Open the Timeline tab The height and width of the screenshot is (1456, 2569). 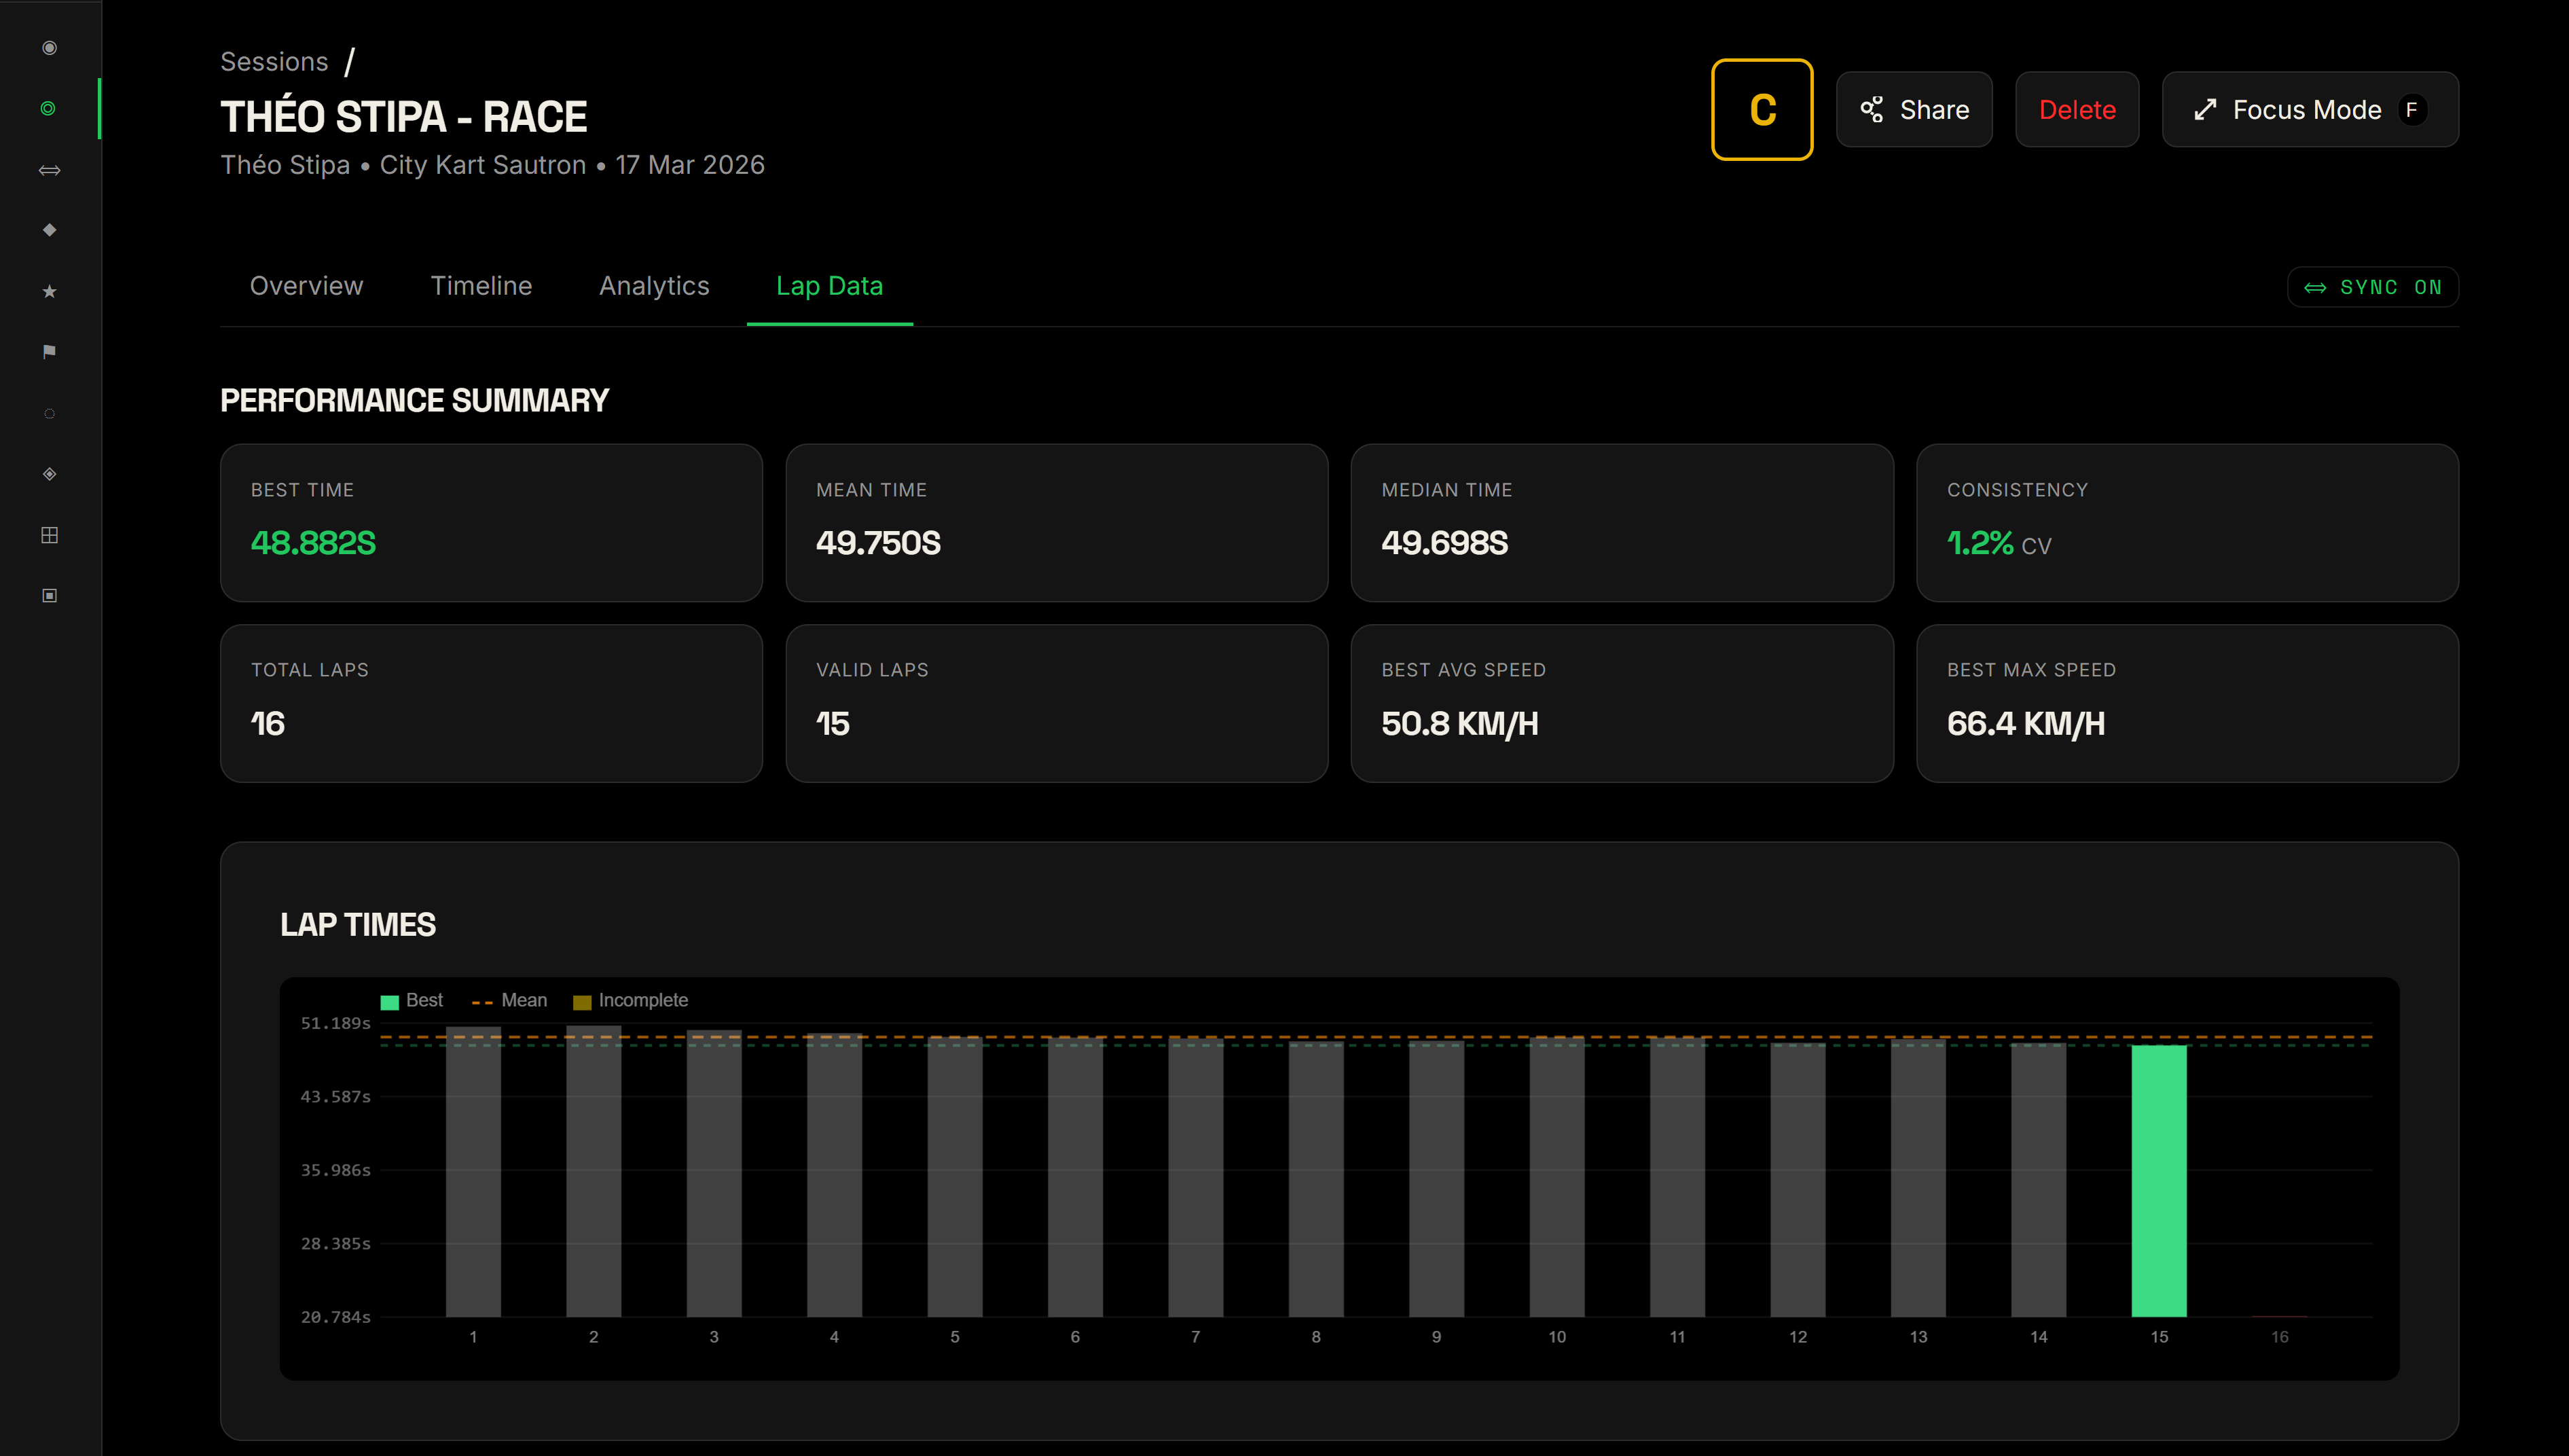pyautogui.click(x=481, y=286)
